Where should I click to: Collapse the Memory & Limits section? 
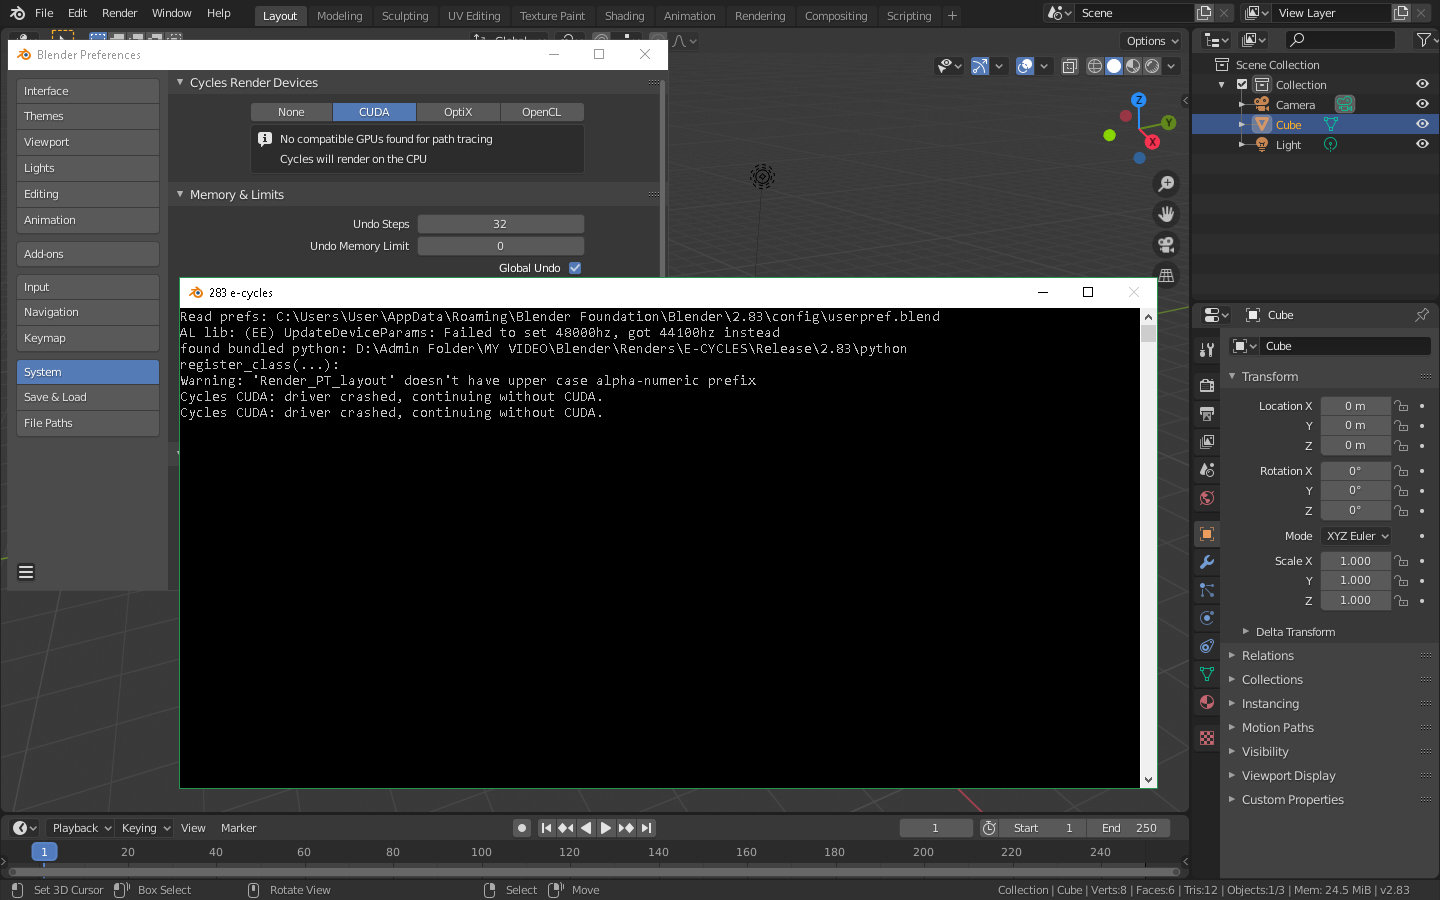[x=181, y=195]
